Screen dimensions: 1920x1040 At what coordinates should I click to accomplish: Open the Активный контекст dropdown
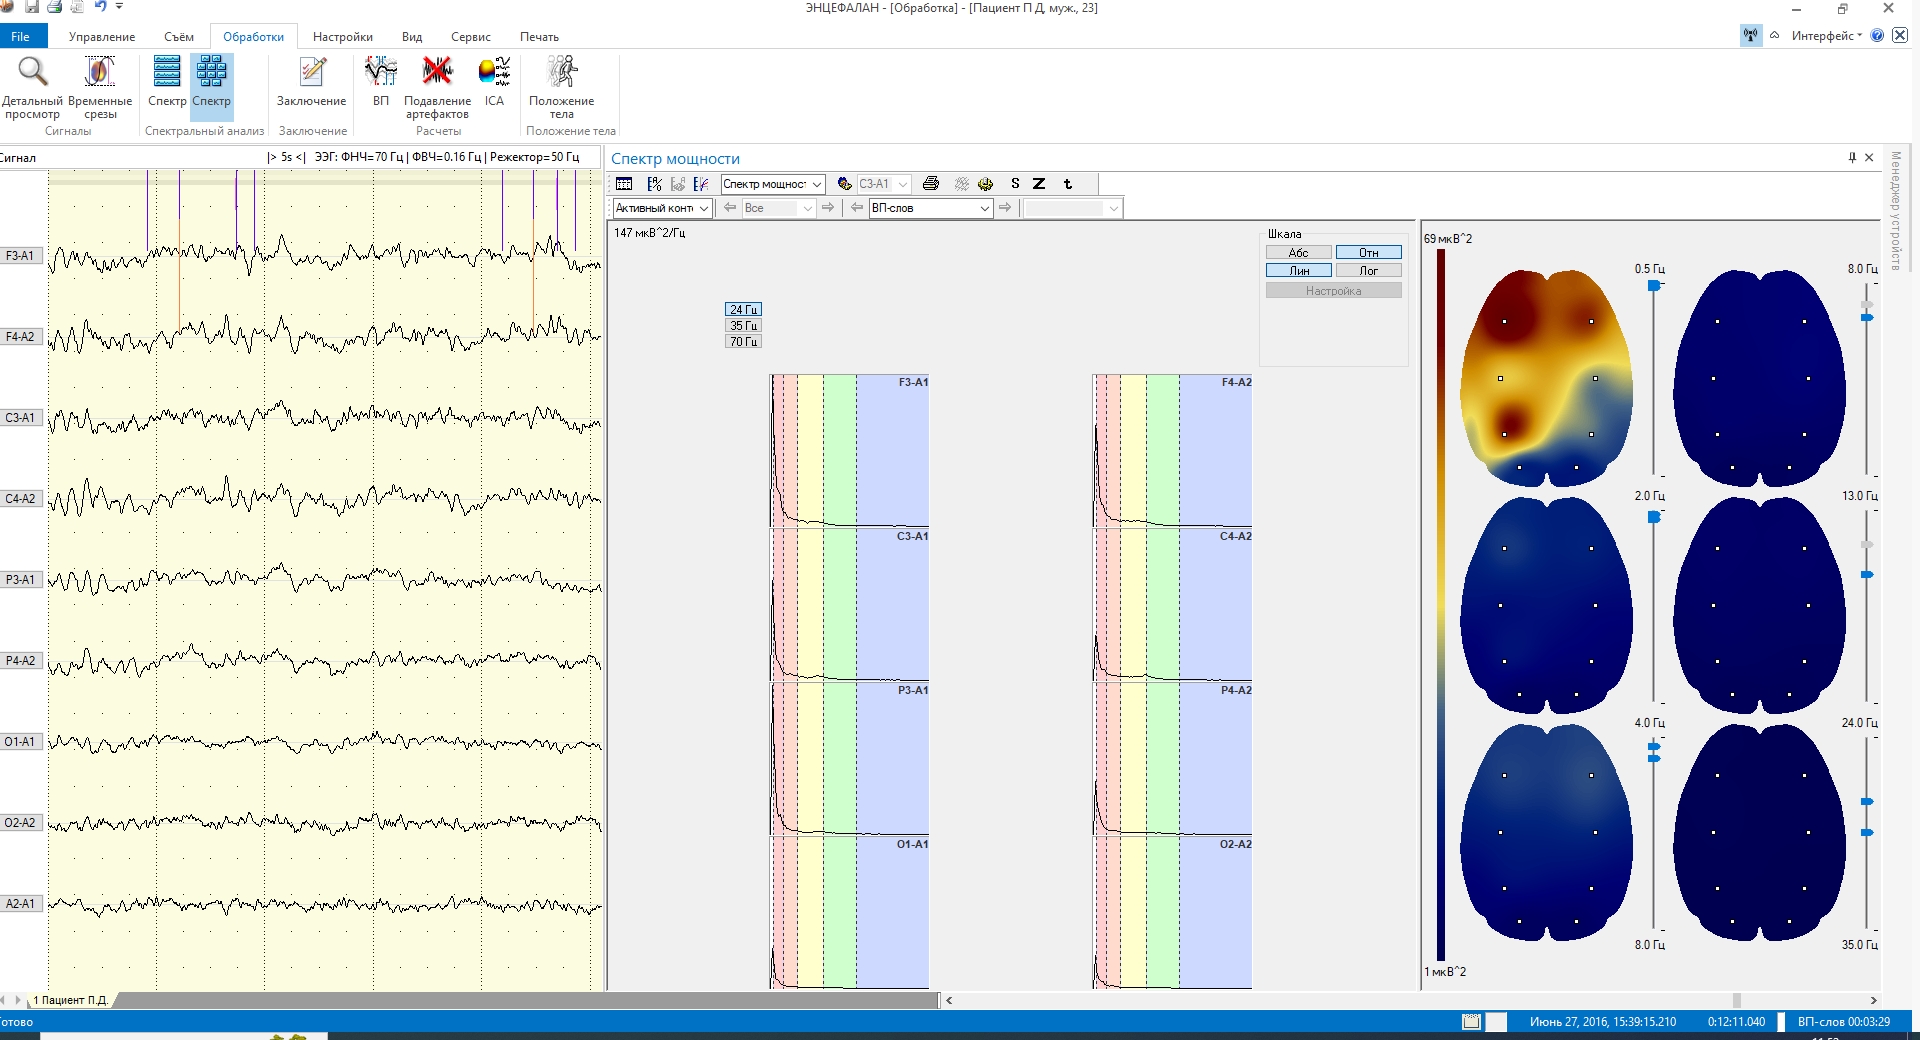[703, 208]
